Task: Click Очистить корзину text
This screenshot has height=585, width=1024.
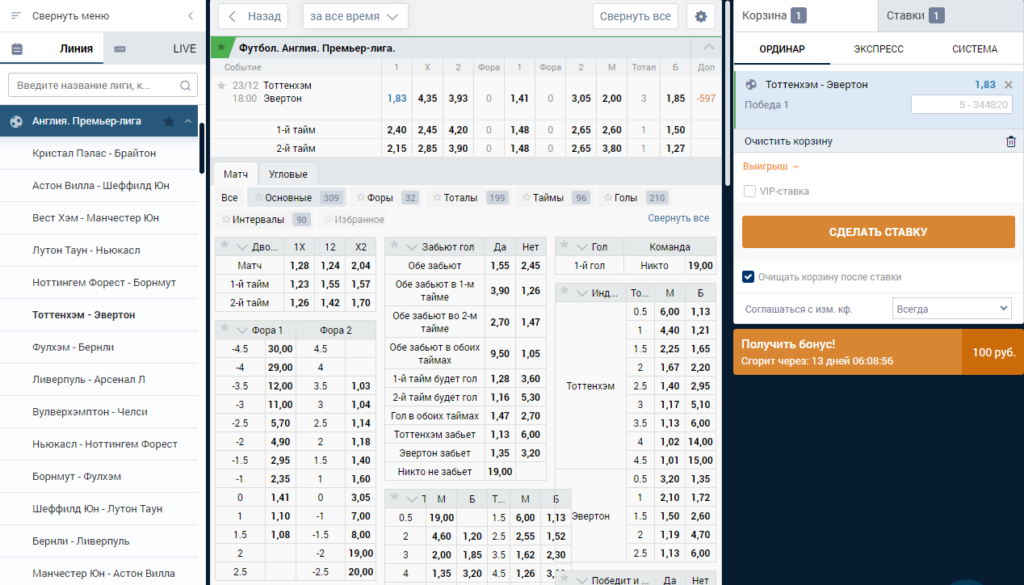Action: tap(788, 141)
